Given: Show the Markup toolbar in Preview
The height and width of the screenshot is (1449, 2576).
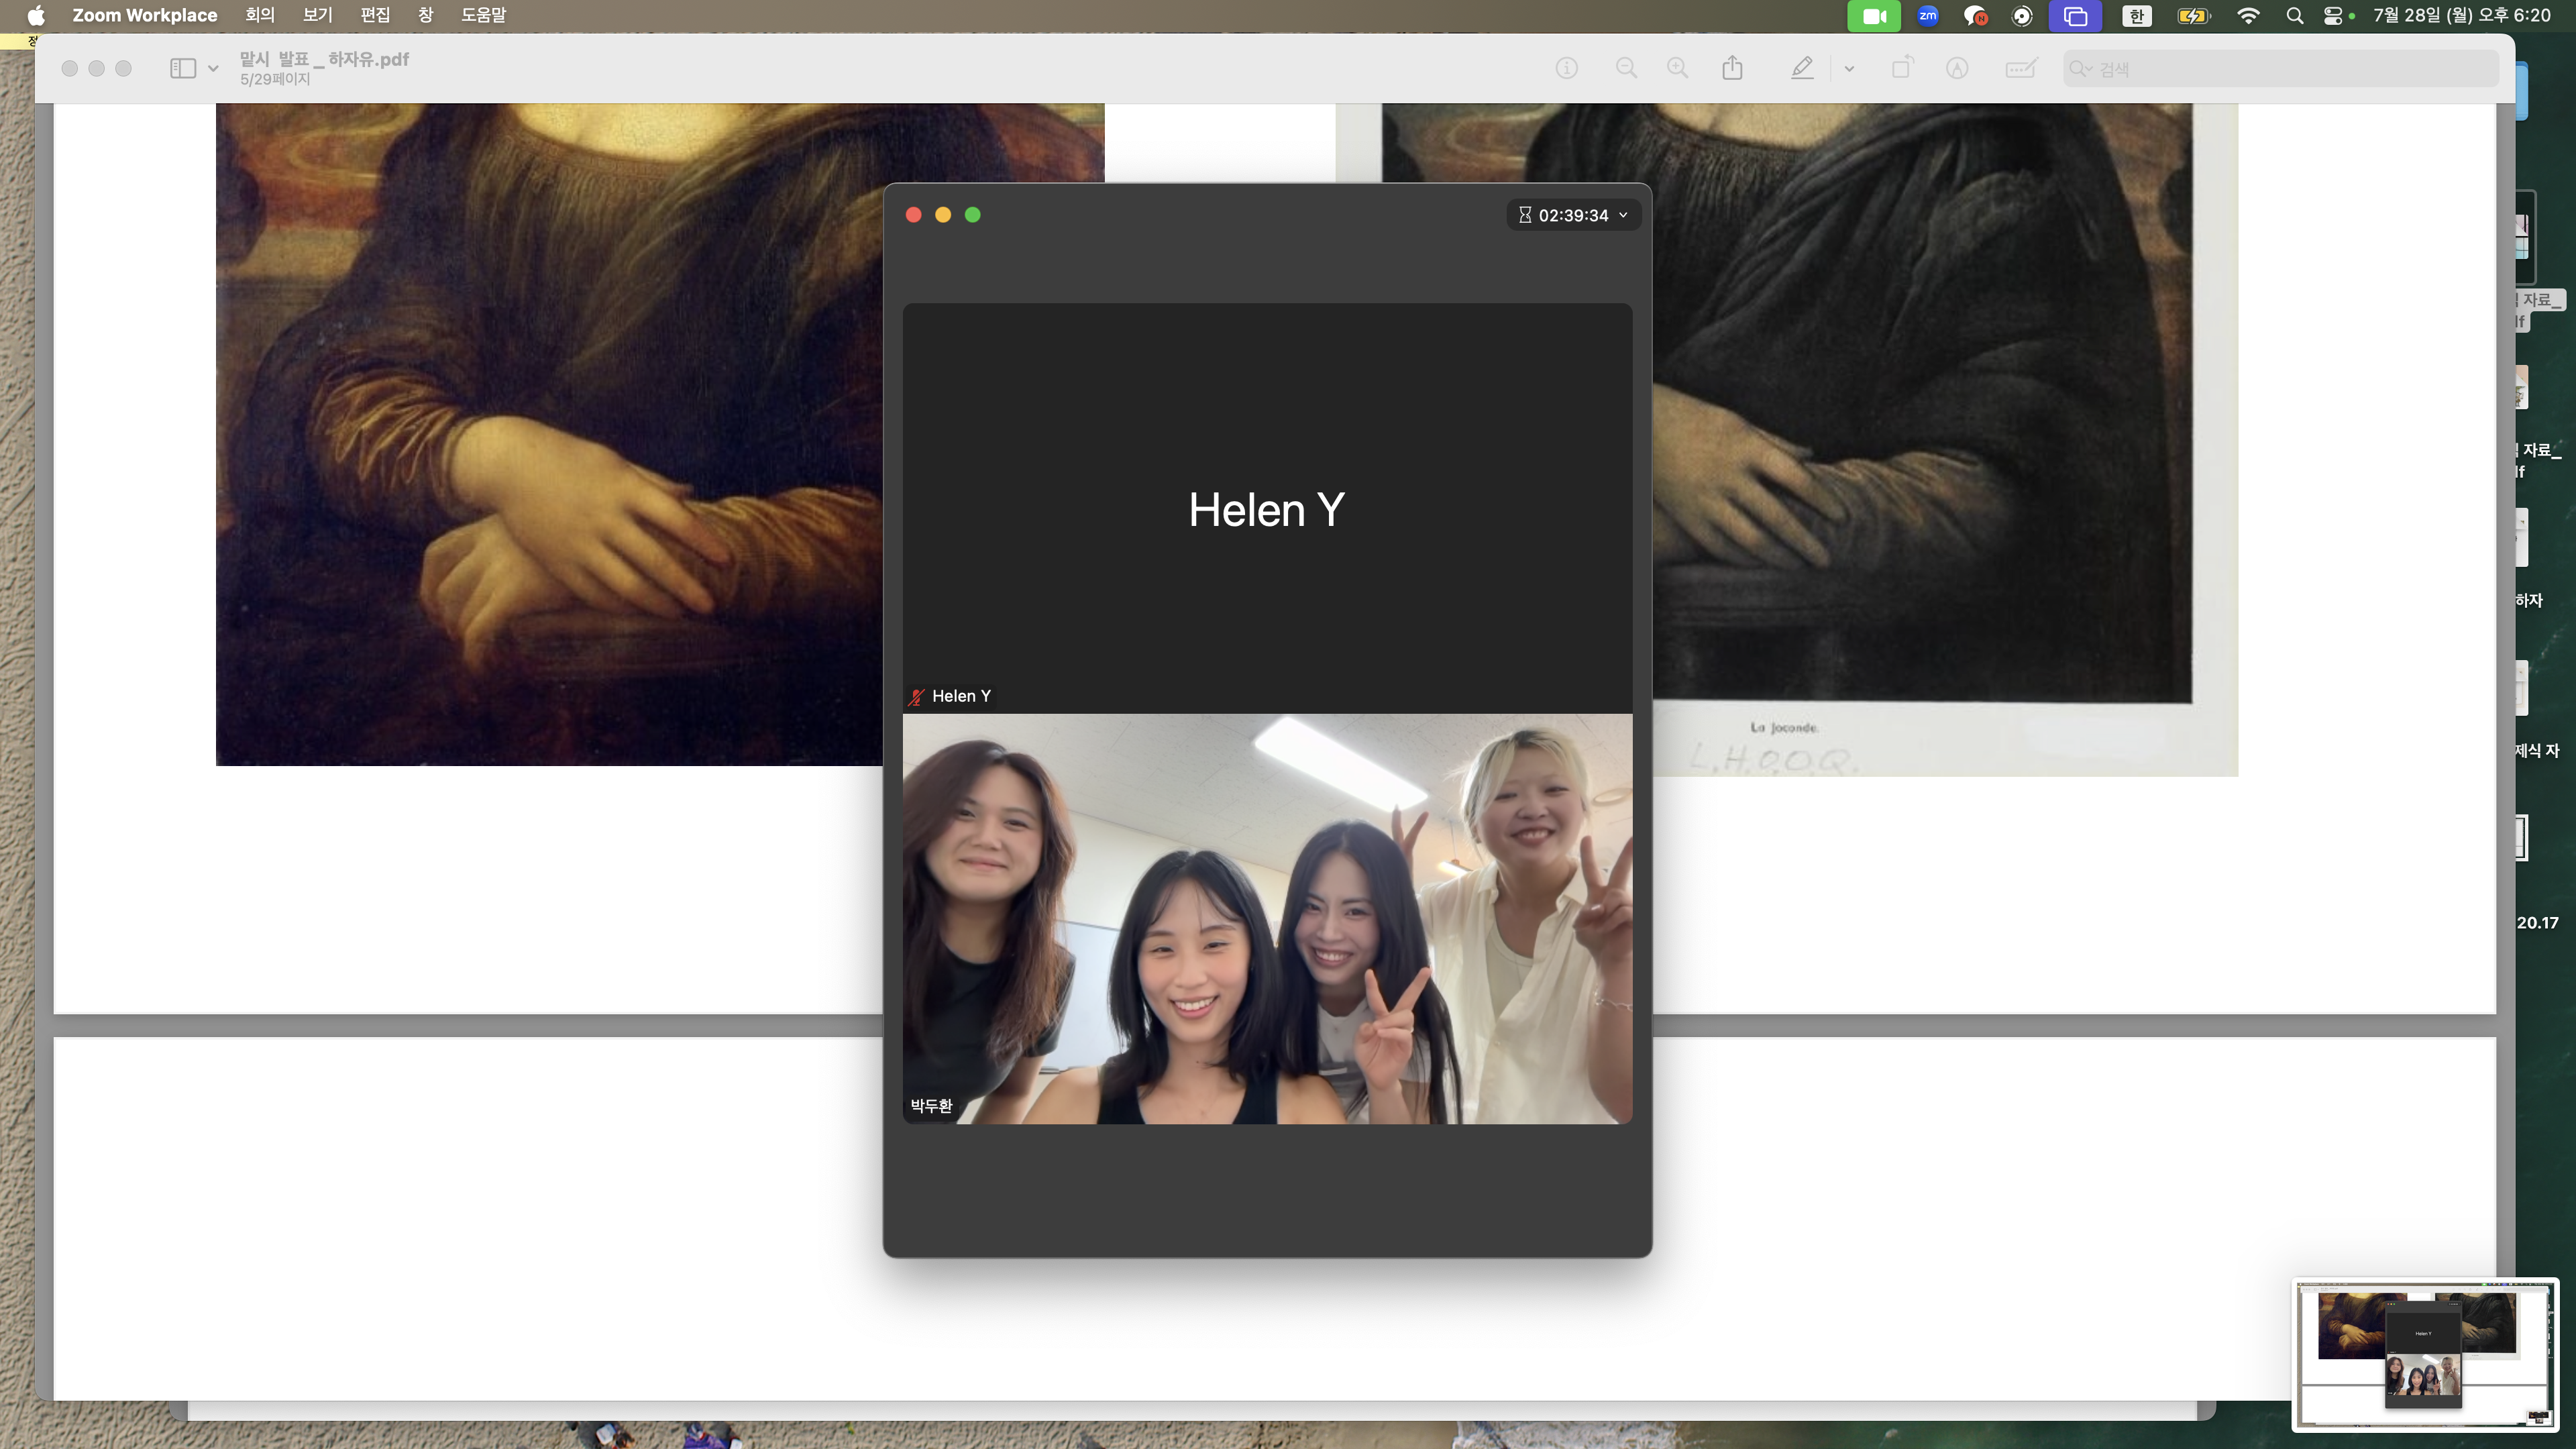Looking at the screenshot, I should (x=1957, y=68).
